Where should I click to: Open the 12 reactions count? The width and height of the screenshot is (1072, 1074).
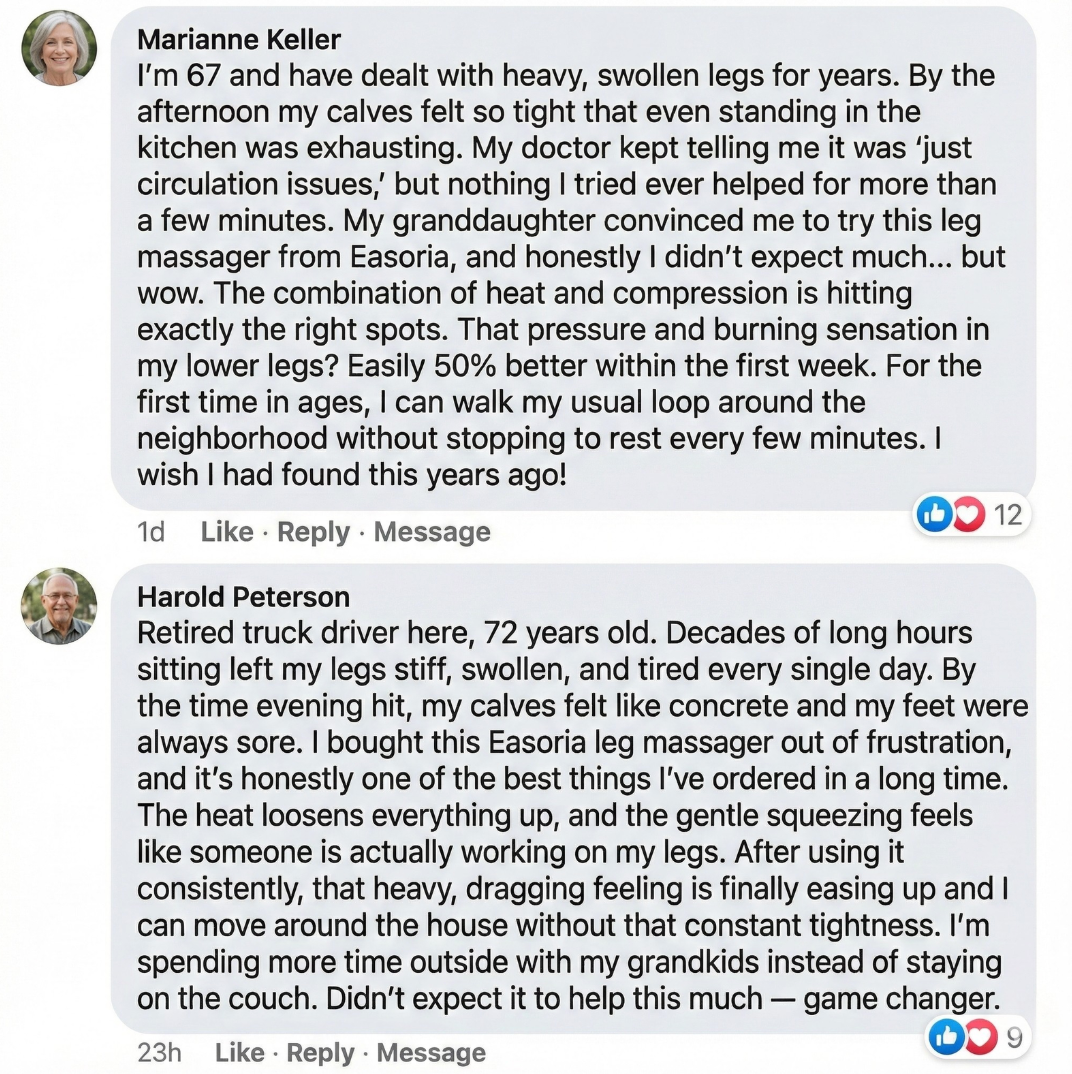1008,515
